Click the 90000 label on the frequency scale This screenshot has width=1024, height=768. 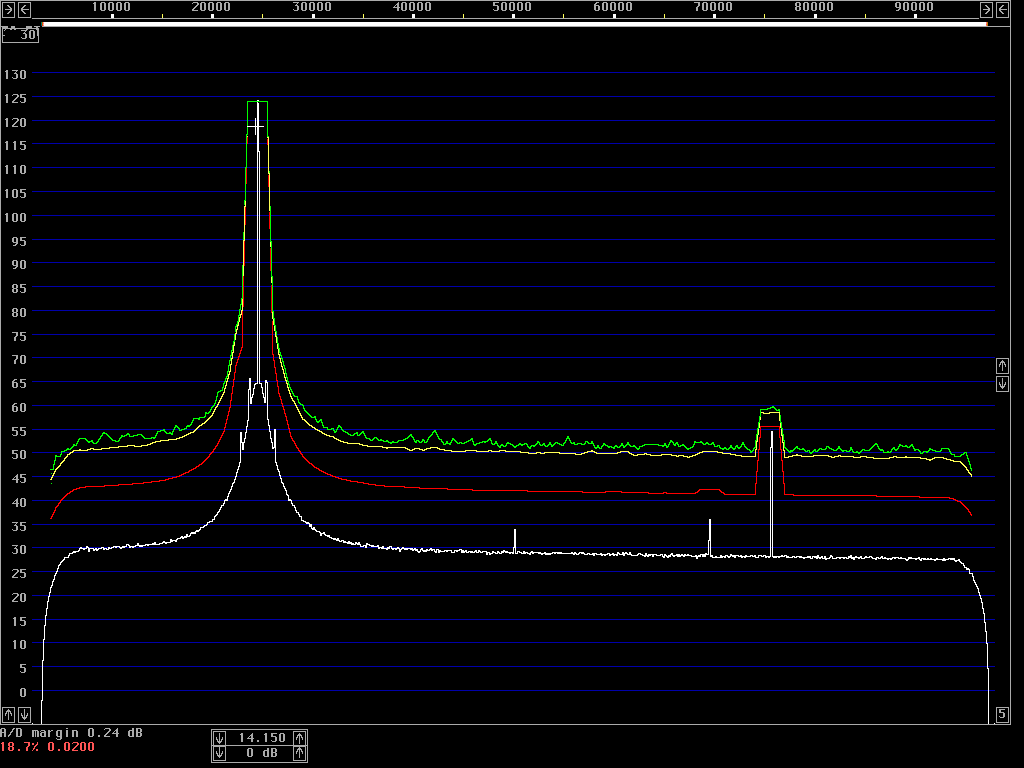[914, 7]
